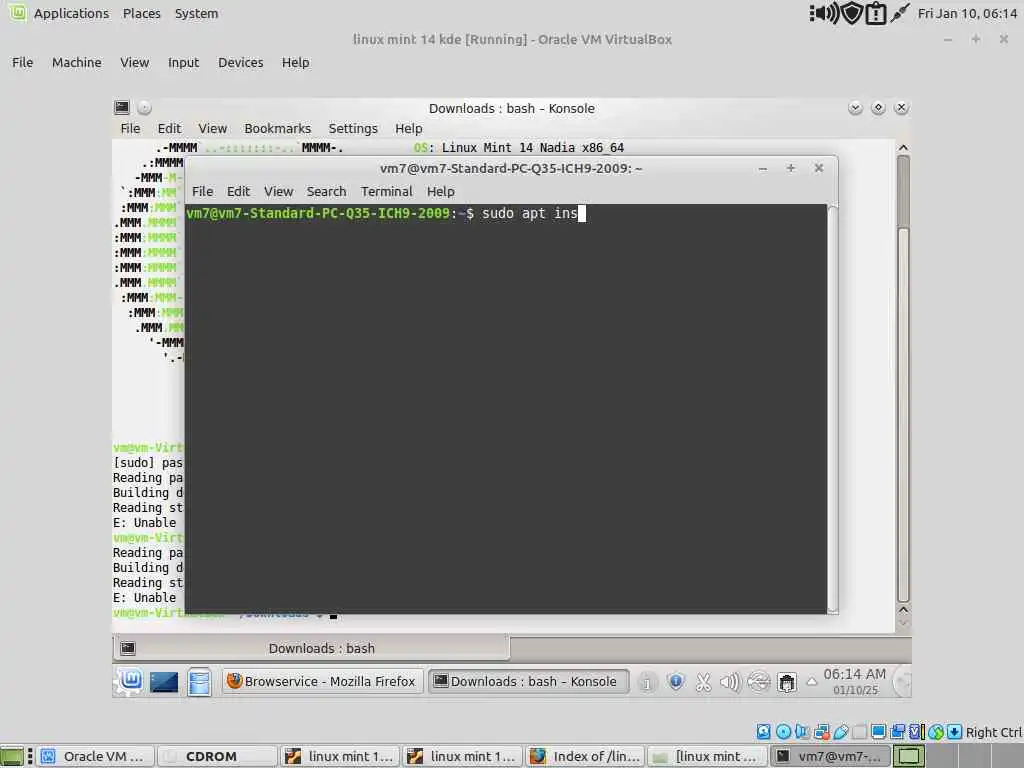Viewport: 1024px width, 768px height.
Task: Open the front terminal's Edit menu
Action: coord(238,191)
